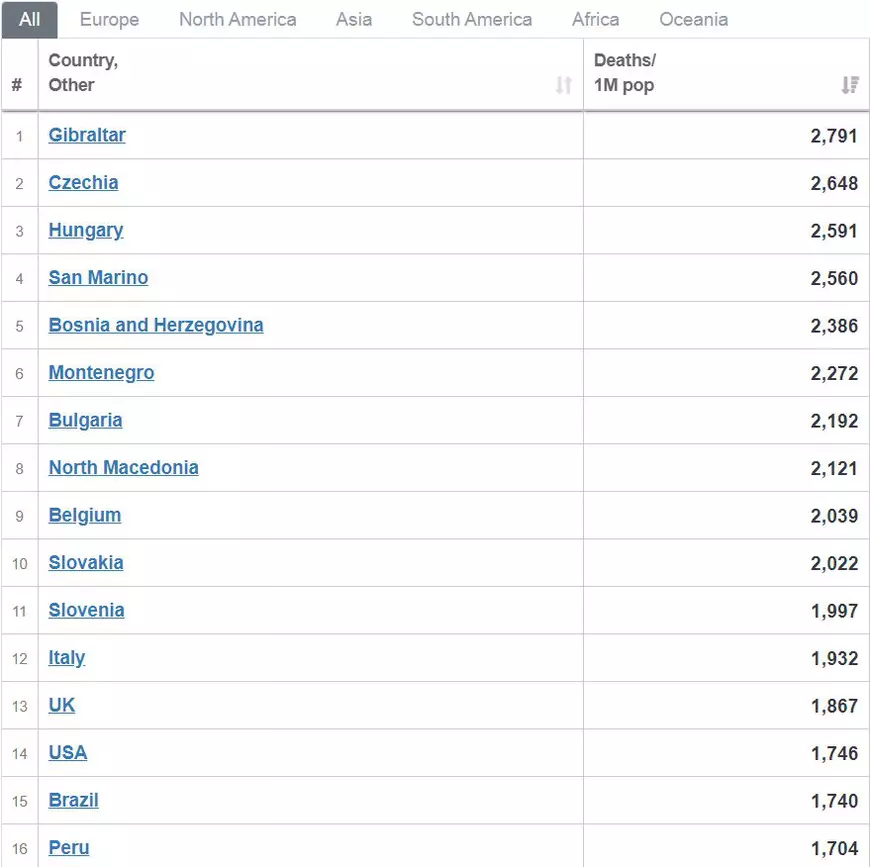Show South America data tab

point(472,19)
